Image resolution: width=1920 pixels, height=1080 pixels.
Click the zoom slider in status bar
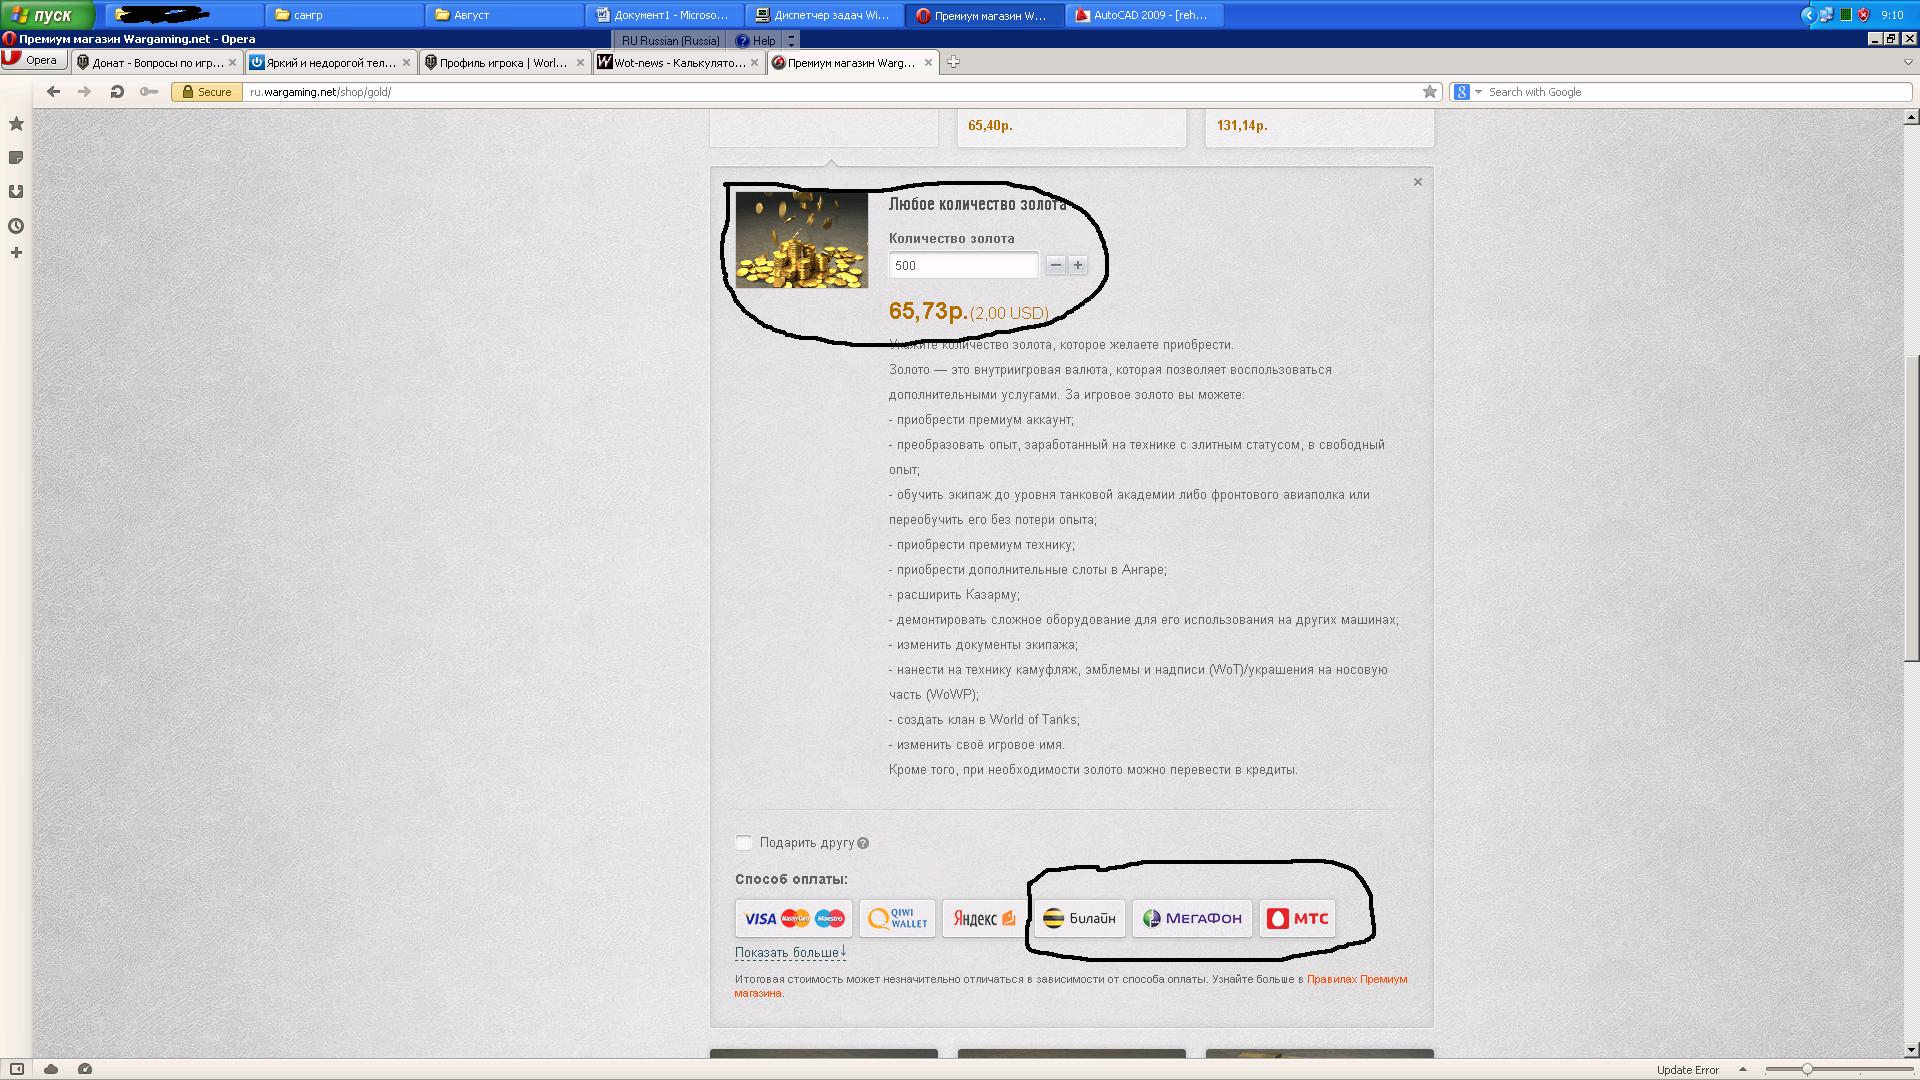click(x=1807, y=1069)
